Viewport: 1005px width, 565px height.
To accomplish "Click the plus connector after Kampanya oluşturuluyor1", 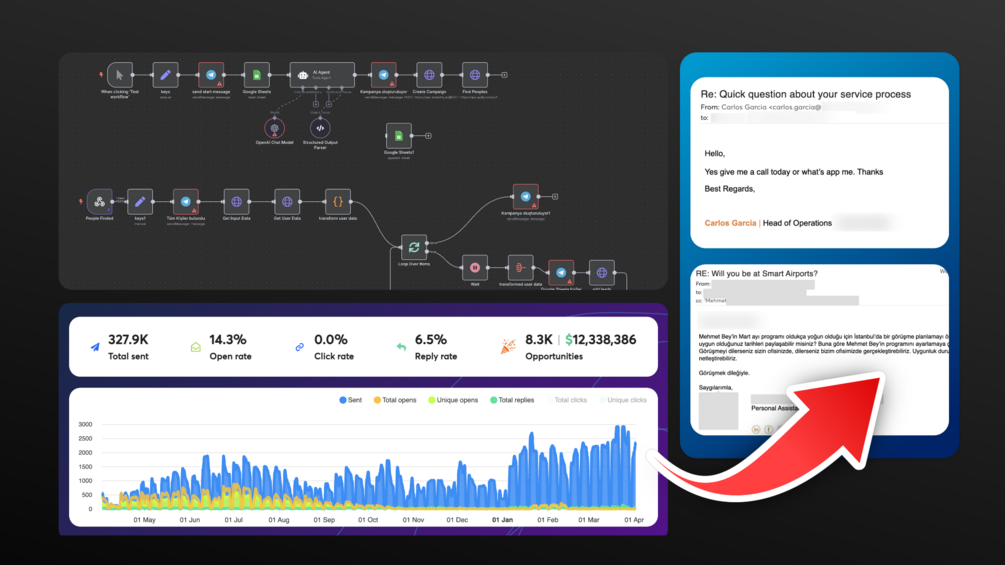I will (555, 197).
